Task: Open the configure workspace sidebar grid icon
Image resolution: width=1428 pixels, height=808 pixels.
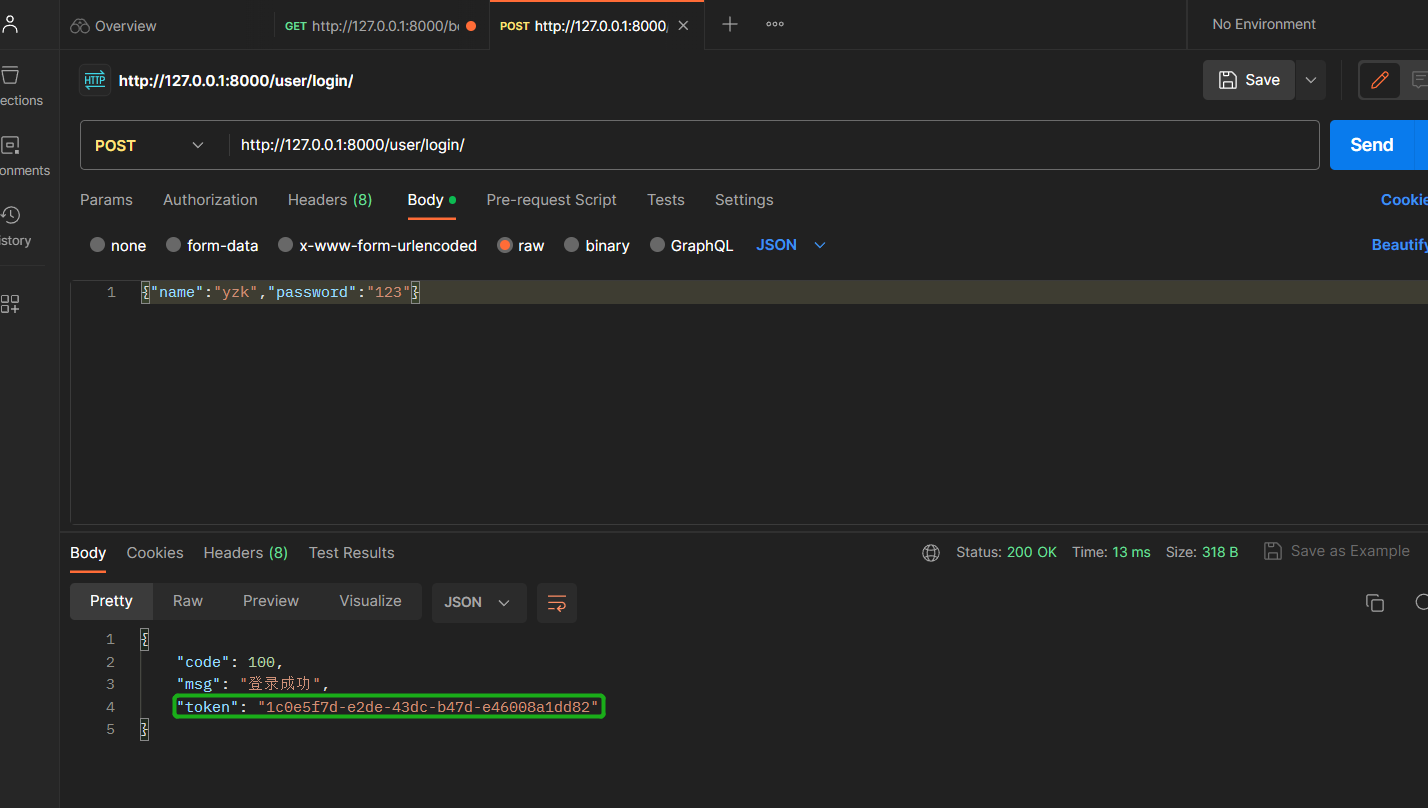Action: pyautogui.click(x=10, y=304)
